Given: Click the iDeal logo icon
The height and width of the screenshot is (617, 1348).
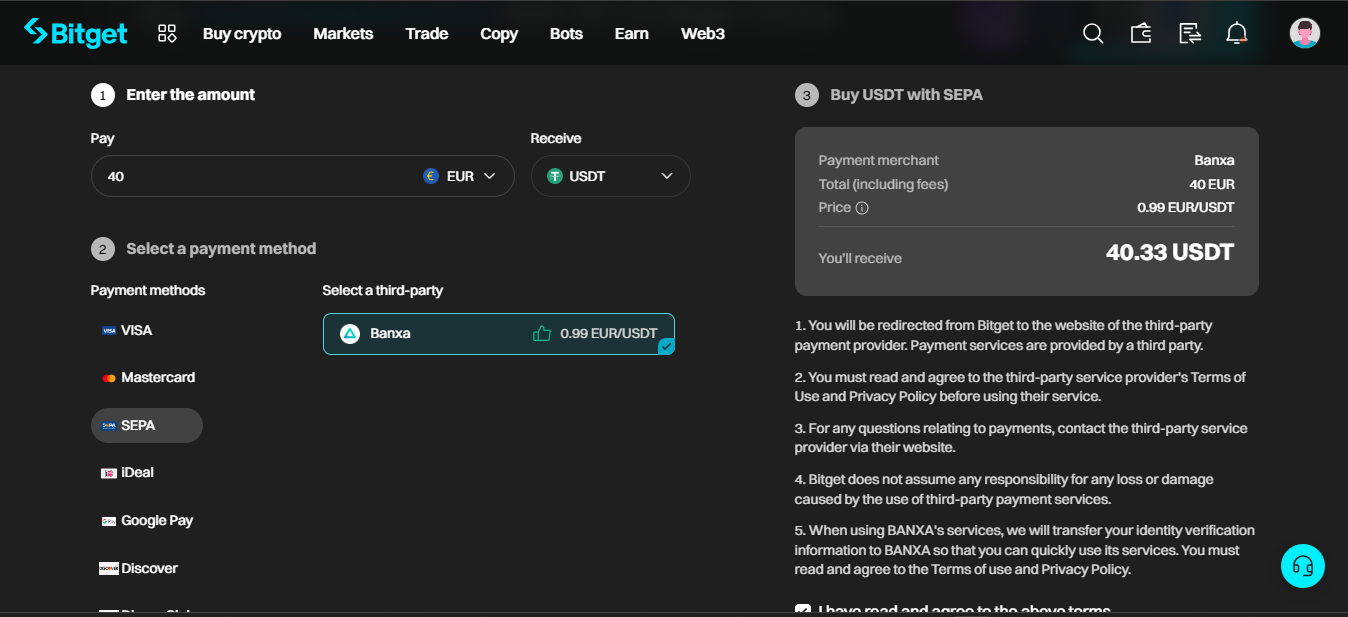Looking at the screenshot, I should [109, 473].
